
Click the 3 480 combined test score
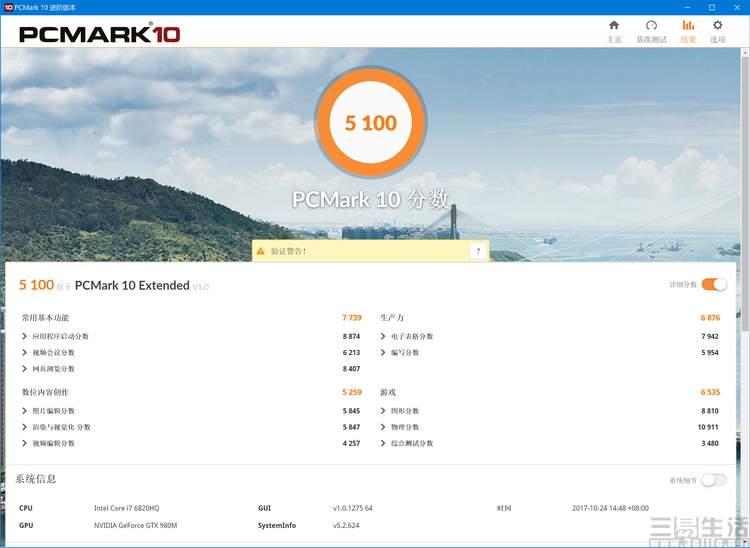tap(710, 443)
